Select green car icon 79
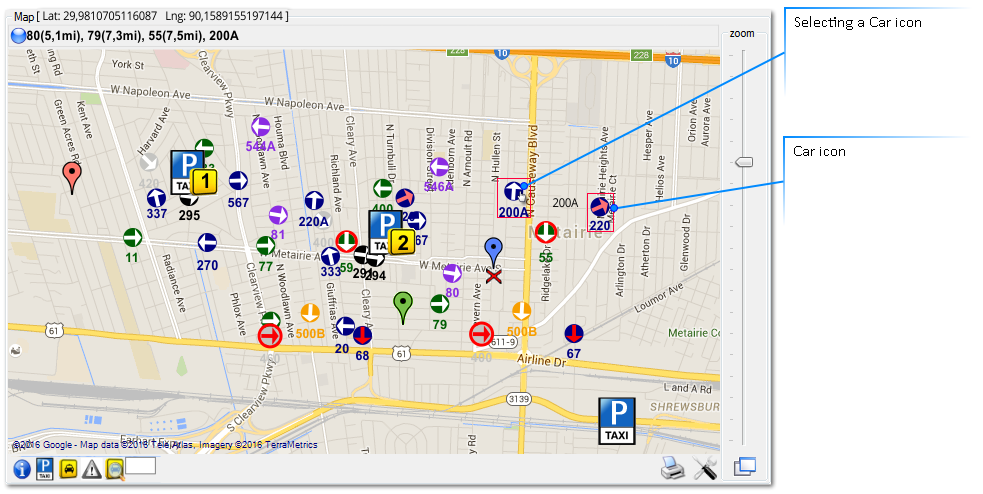 tap(439, 304)
